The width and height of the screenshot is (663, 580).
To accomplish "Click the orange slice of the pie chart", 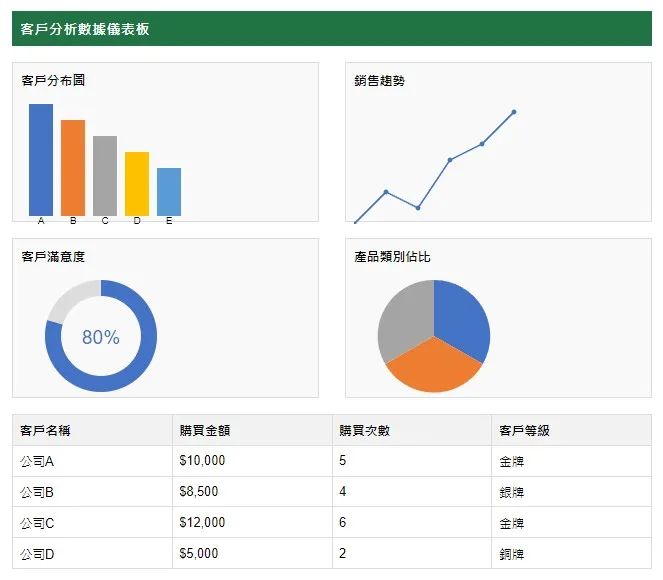I will pos(434,368).
